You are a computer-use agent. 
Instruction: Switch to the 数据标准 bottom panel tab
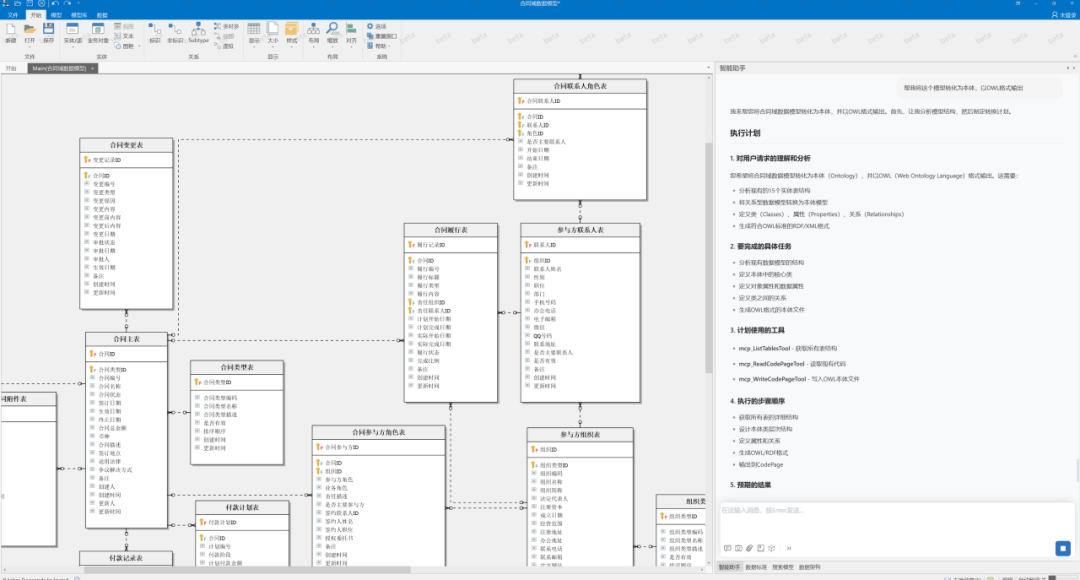756,567
